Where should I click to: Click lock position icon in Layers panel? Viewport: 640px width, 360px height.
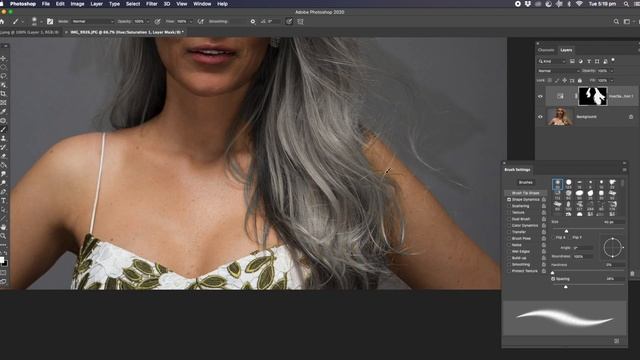(564, 80)
